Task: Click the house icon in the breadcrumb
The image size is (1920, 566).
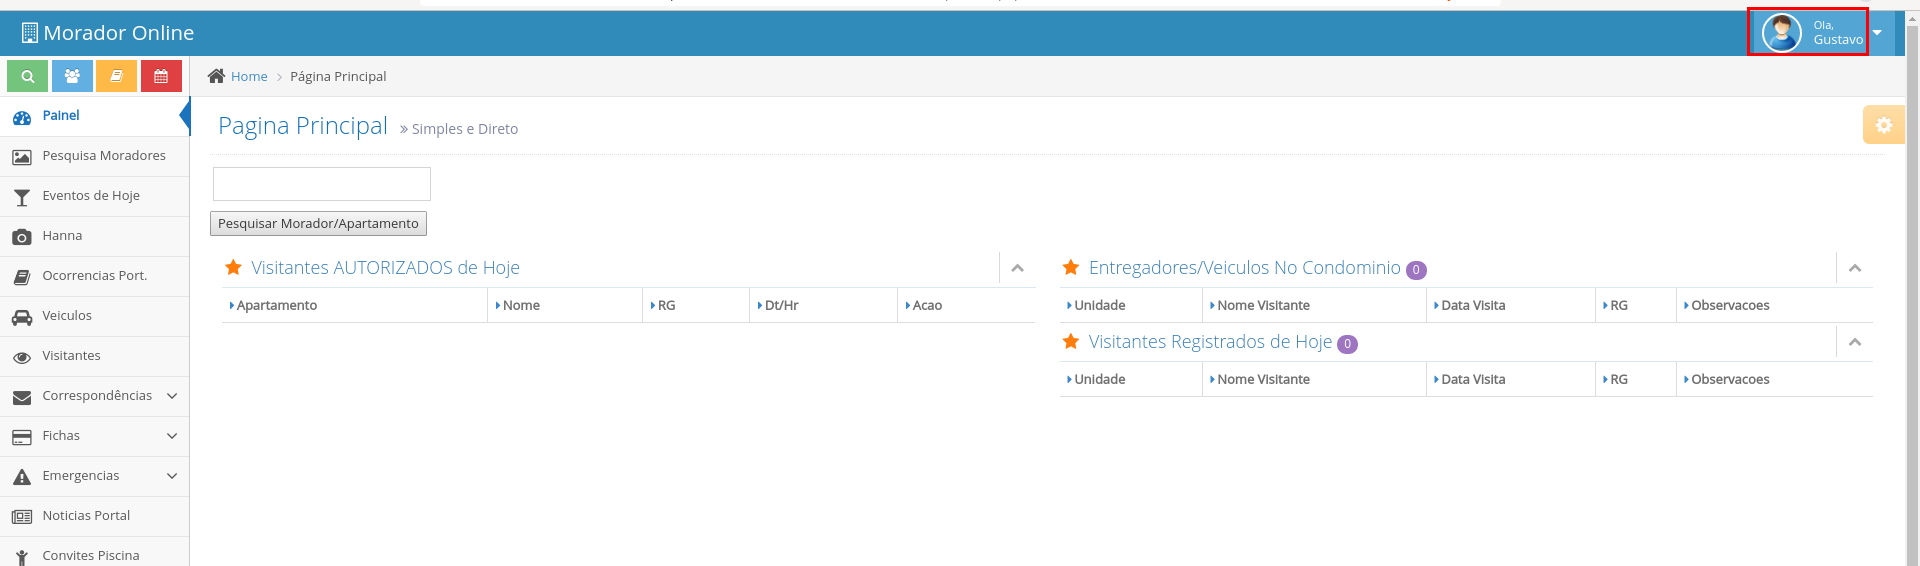Action: click(216, 76)
